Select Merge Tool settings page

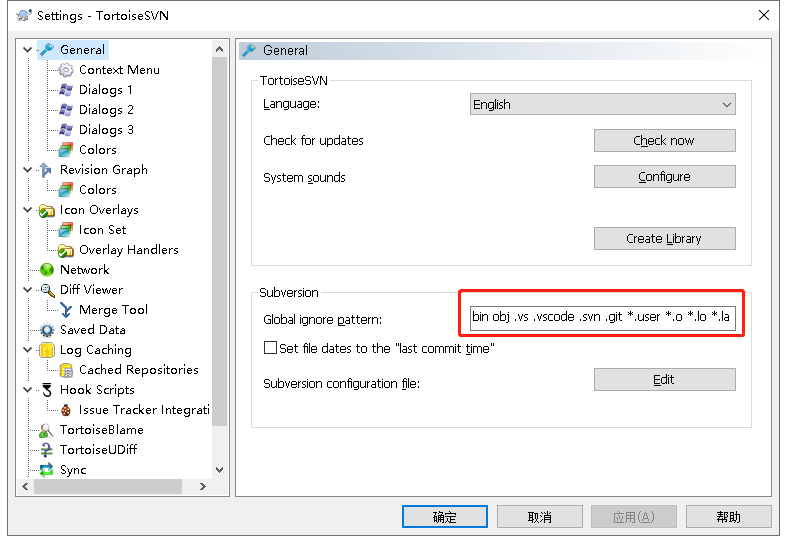click(113, 310)
